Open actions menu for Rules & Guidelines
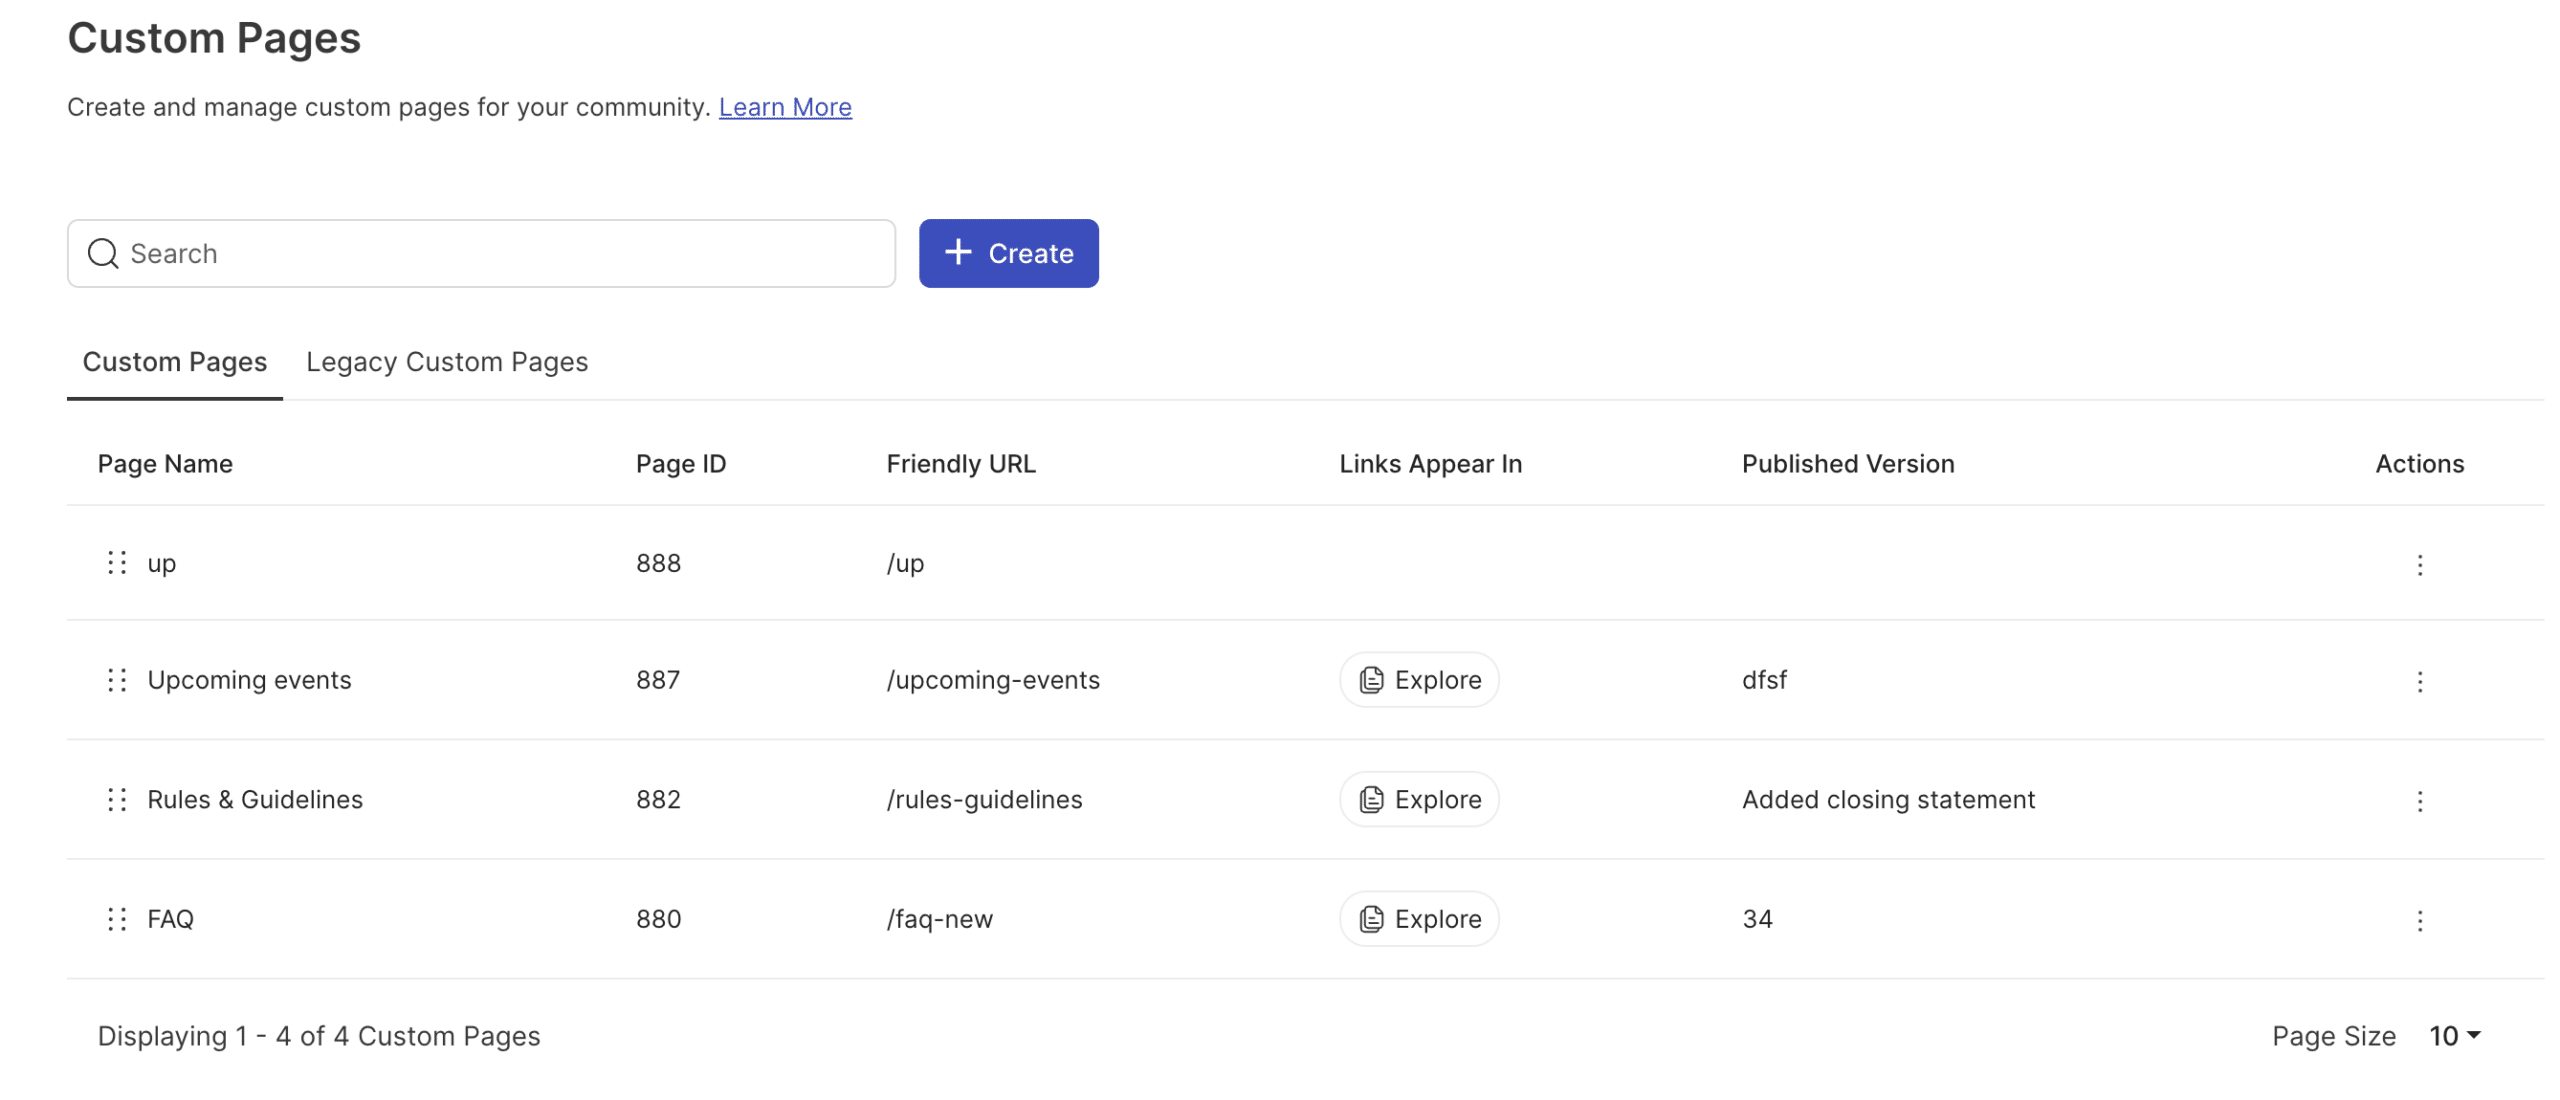Viewport: 2560px width, 1100px height. coord(2419,801)
